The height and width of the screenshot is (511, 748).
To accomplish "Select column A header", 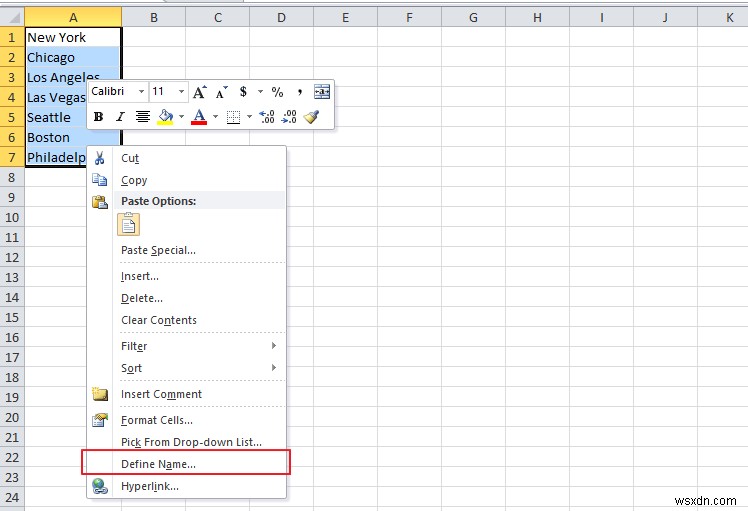I will tap(73, 18).
